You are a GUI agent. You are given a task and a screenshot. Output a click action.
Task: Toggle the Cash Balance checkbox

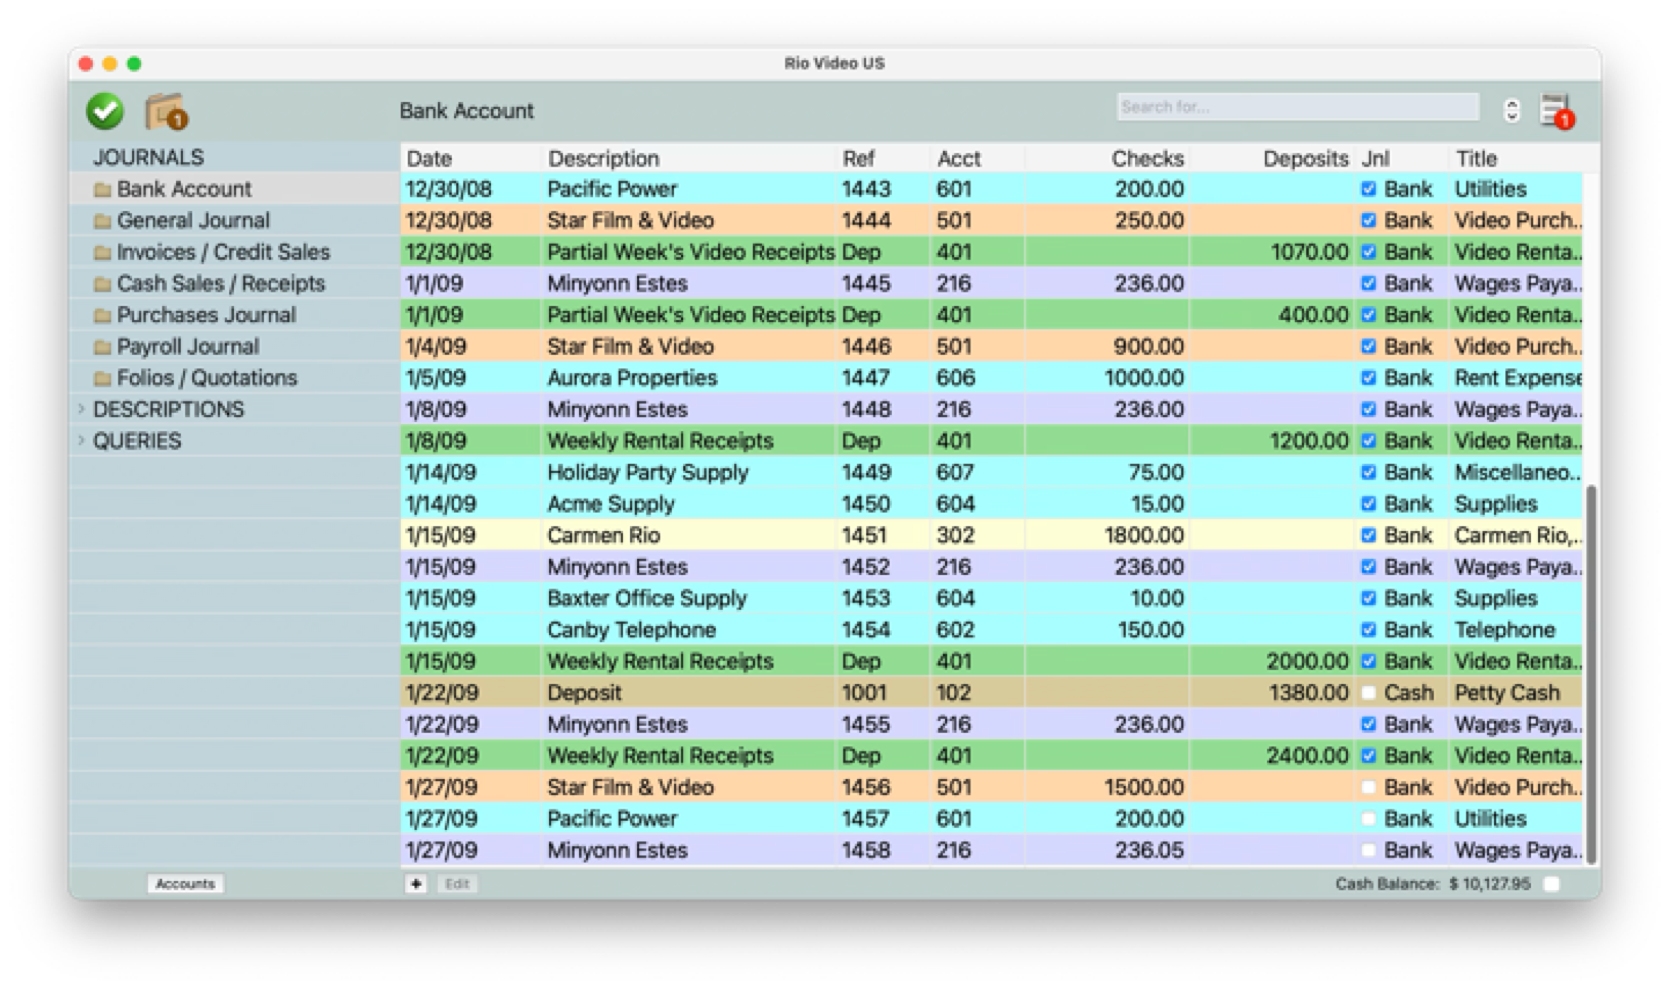[x=1551, y=884]
